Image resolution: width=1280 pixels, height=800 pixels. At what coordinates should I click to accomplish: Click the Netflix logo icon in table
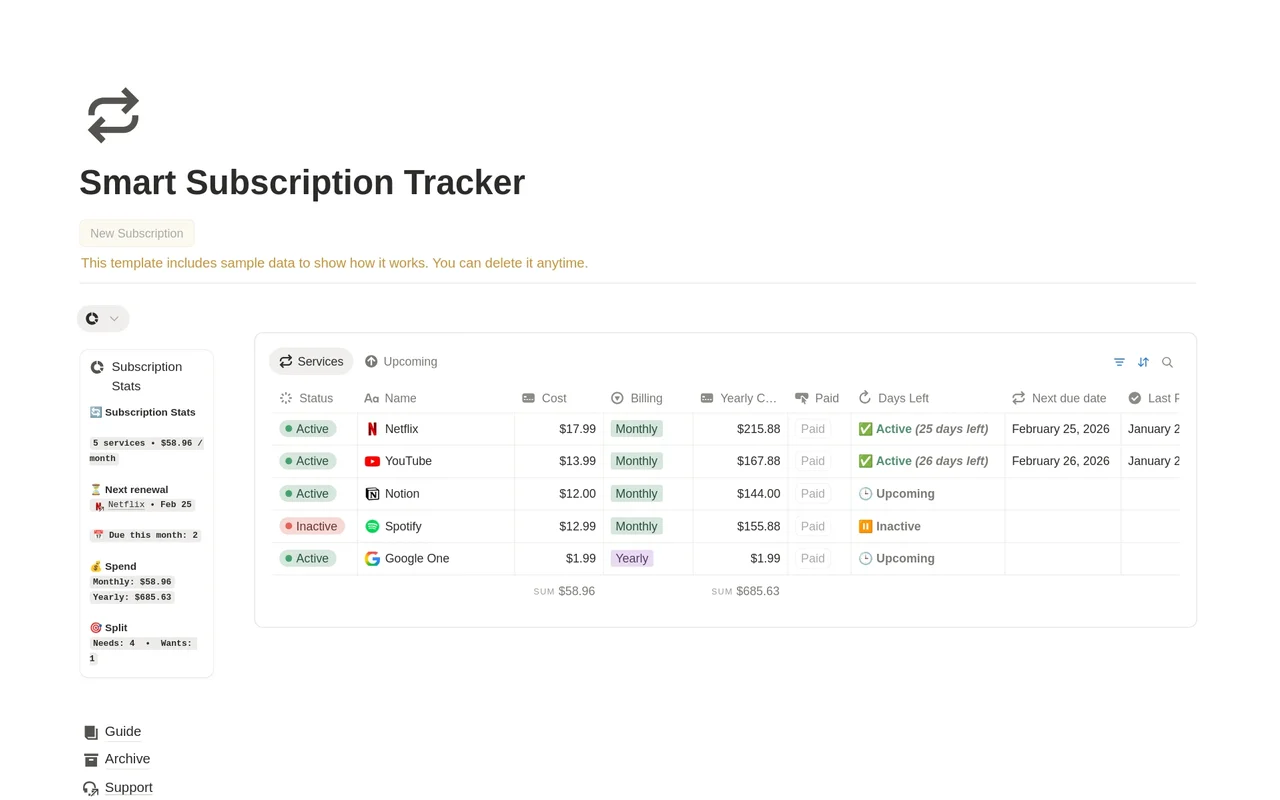pyautogui.click(x=372, y=429)
